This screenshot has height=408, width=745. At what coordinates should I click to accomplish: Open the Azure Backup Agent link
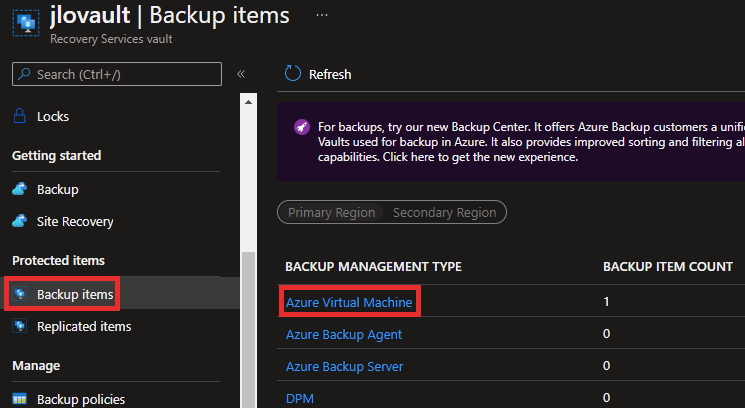[344, 334]
